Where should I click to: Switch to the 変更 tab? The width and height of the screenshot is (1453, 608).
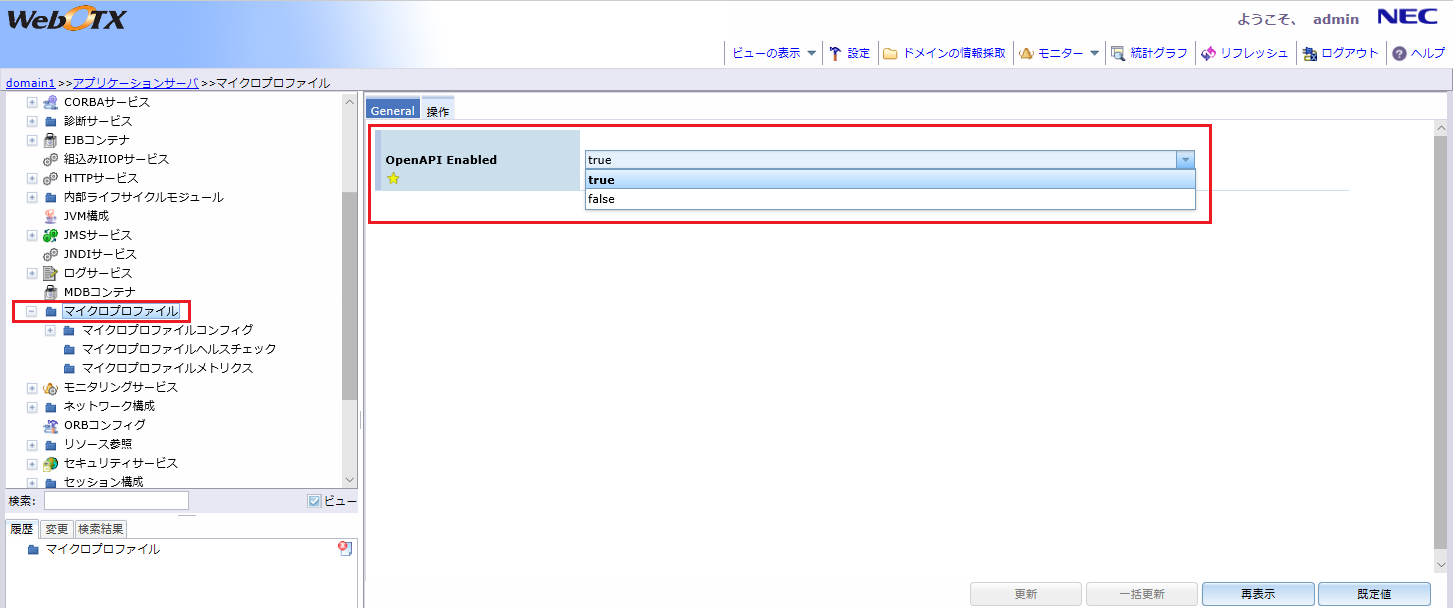pos(57,529)
